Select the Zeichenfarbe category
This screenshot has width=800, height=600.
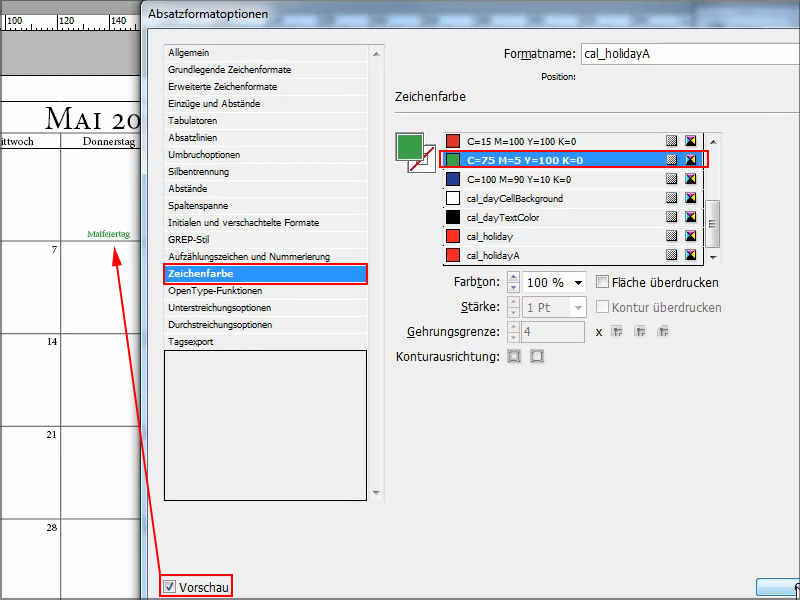click(x=265, y=273)
